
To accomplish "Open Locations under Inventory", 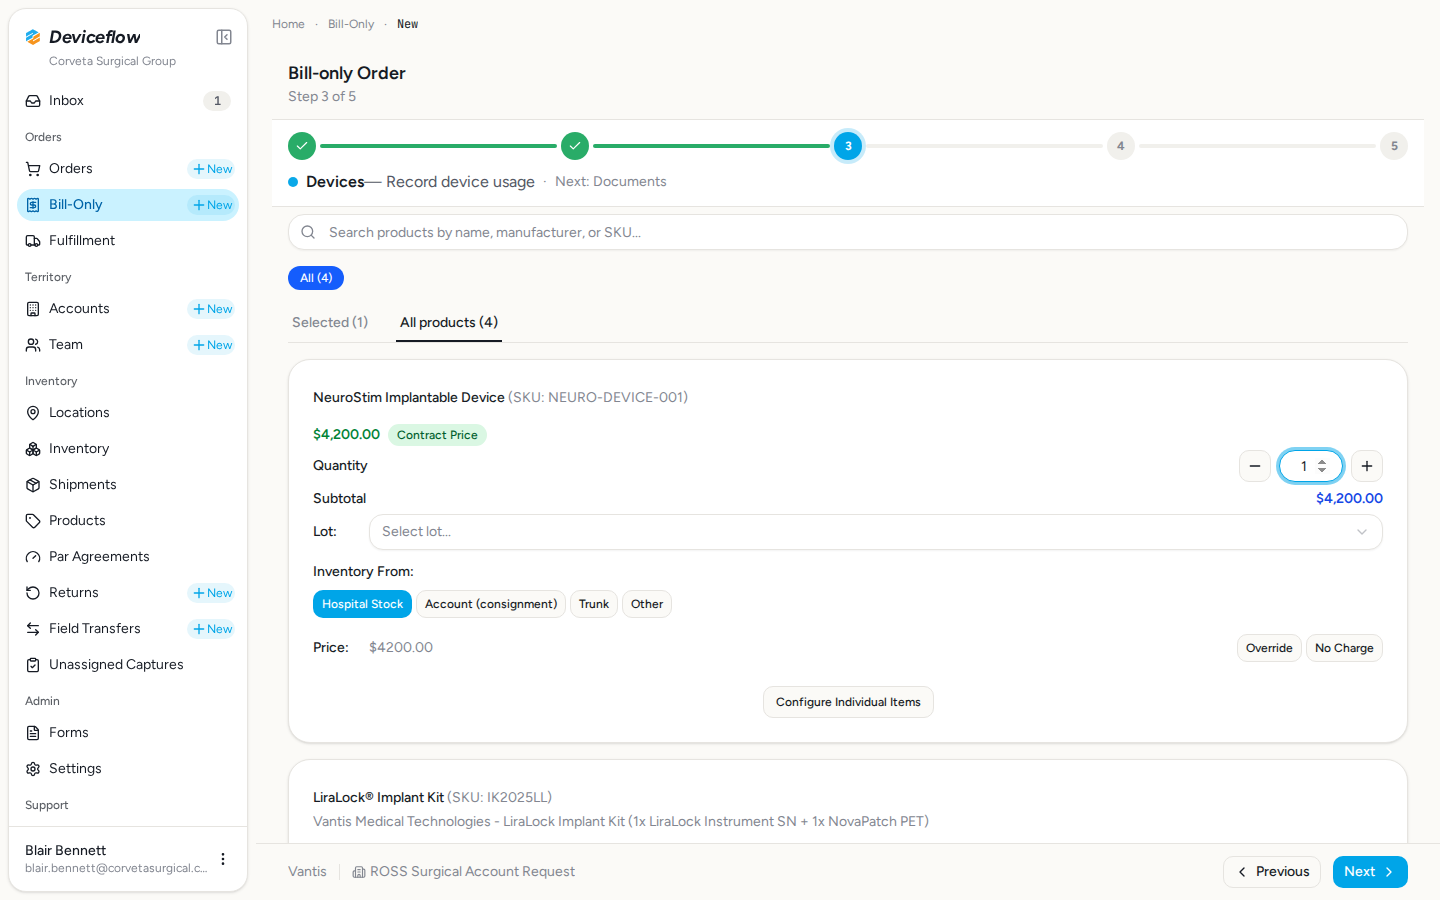I will coord(128,413).
